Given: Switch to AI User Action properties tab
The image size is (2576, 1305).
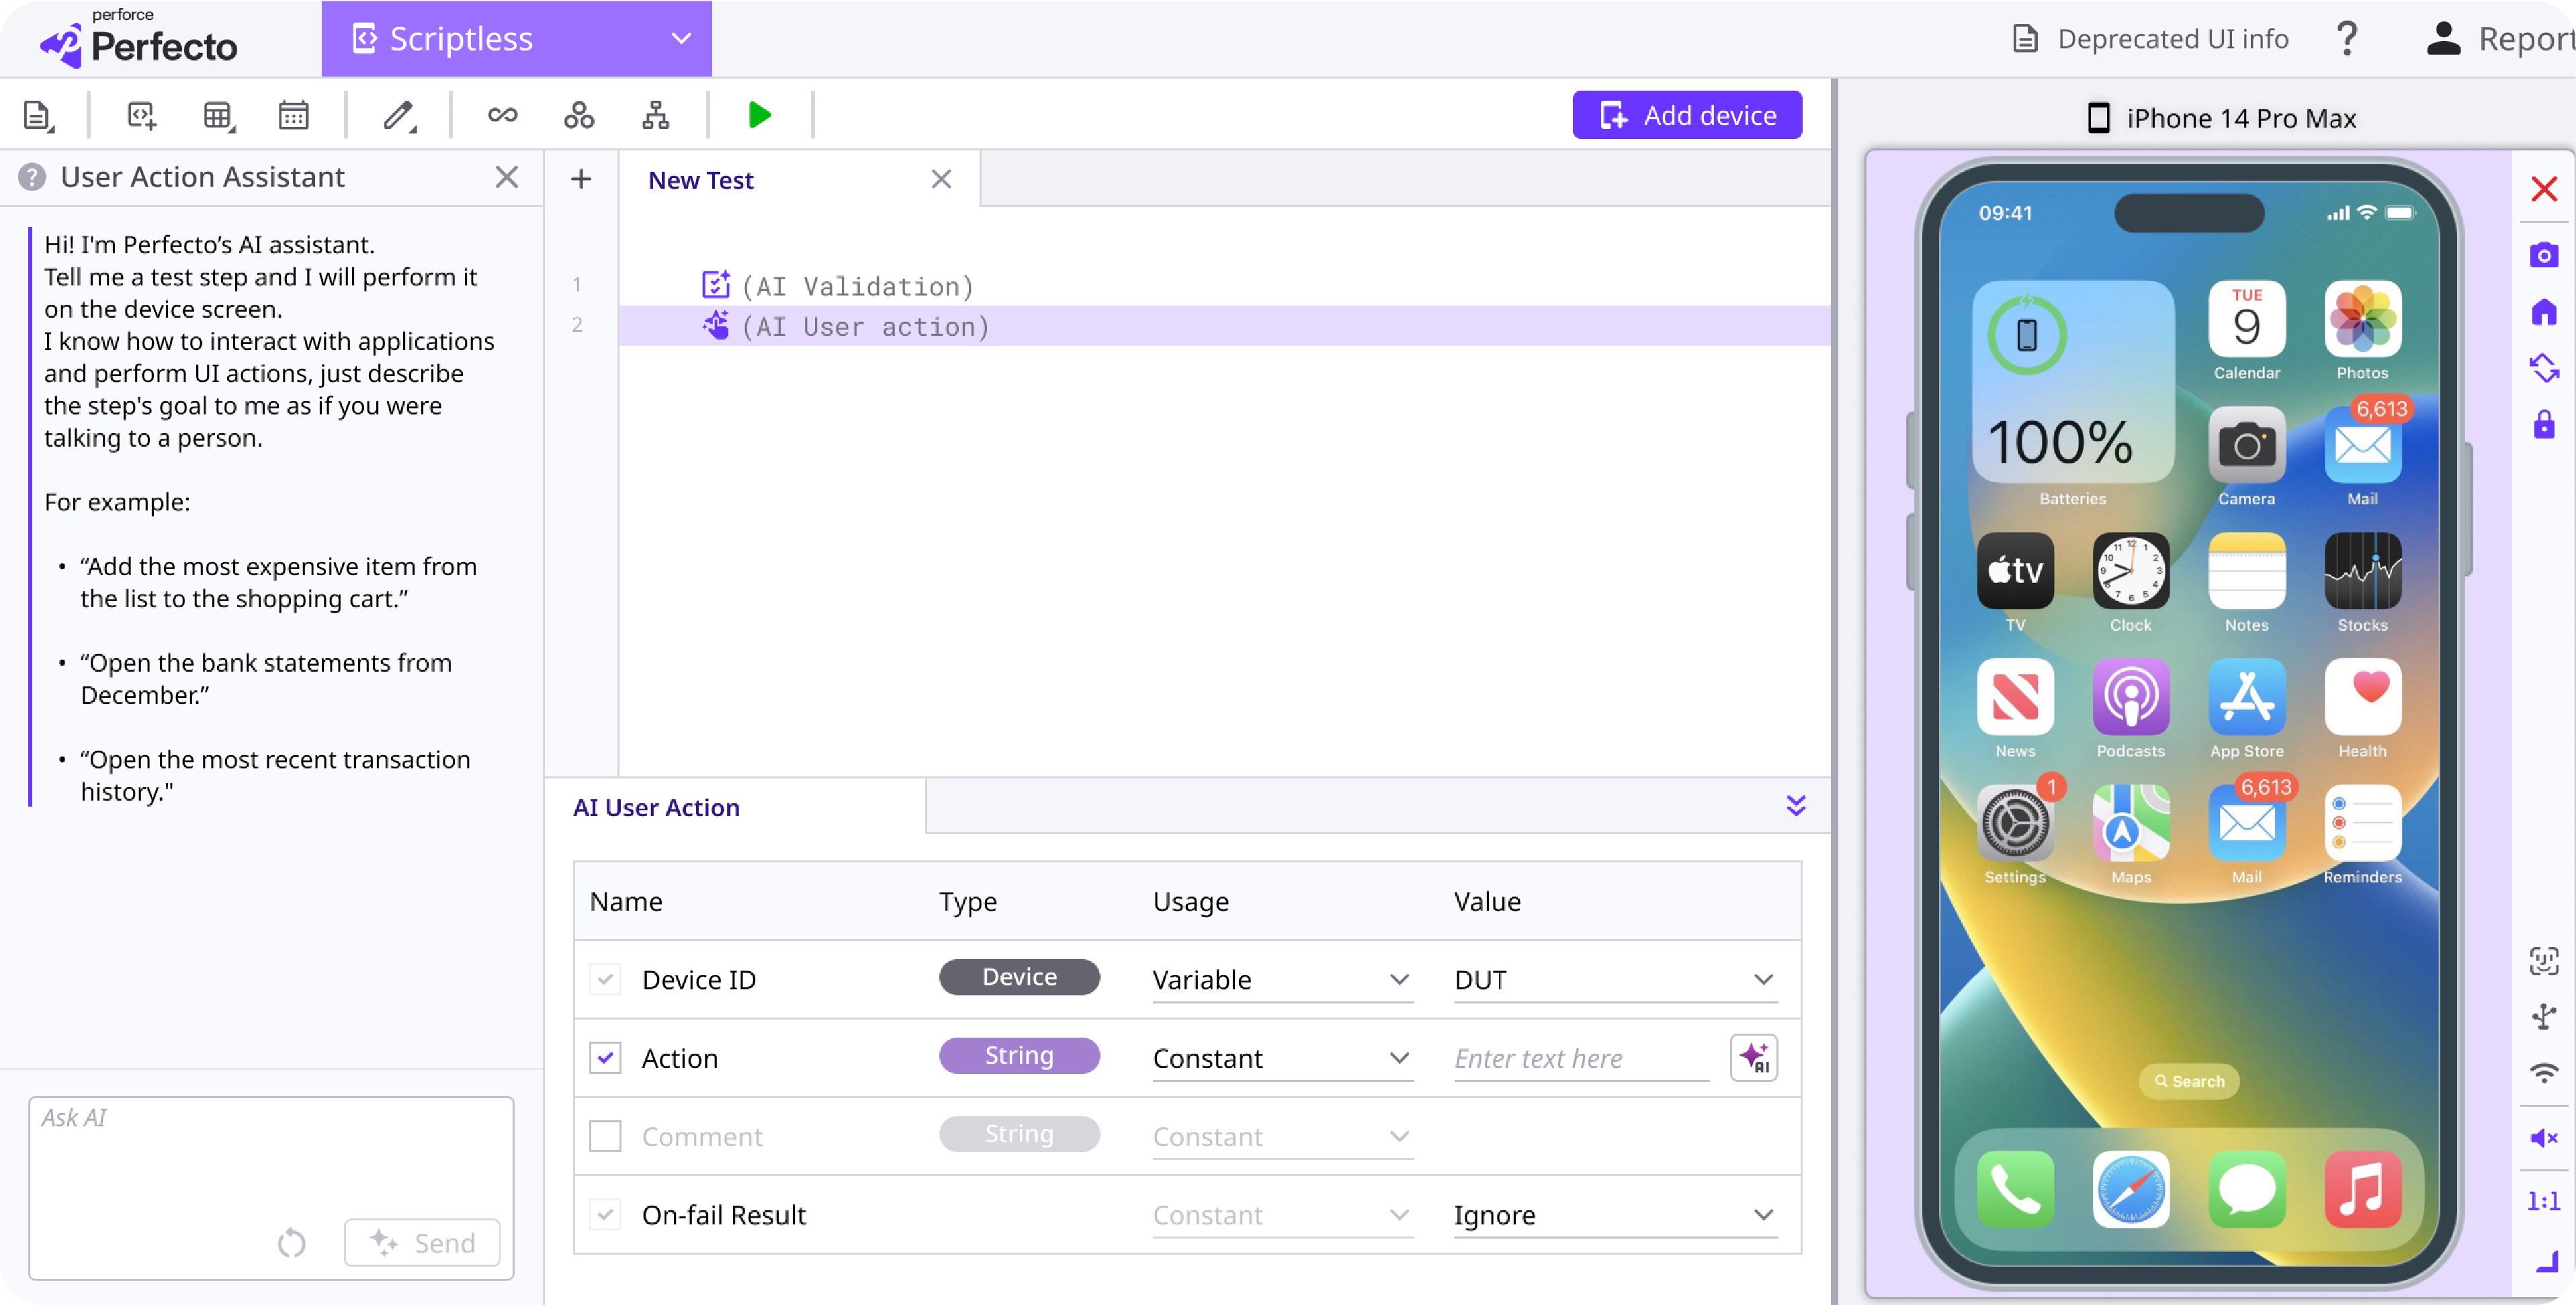Looking at the screenshot, I should (x=656, y=807).
